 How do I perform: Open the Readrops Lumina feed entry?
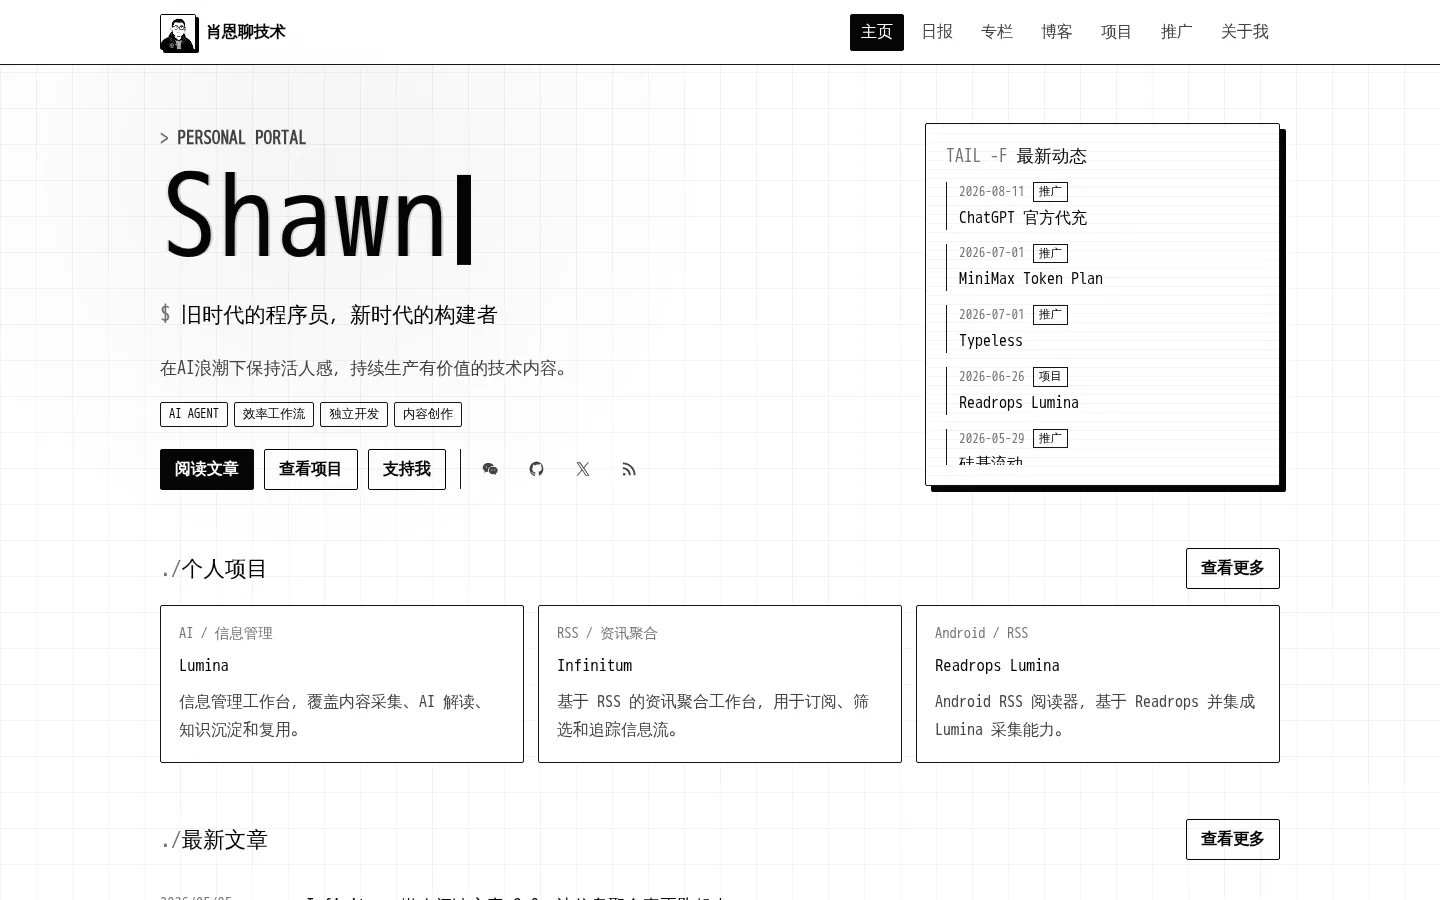[x=1019, y=403]
